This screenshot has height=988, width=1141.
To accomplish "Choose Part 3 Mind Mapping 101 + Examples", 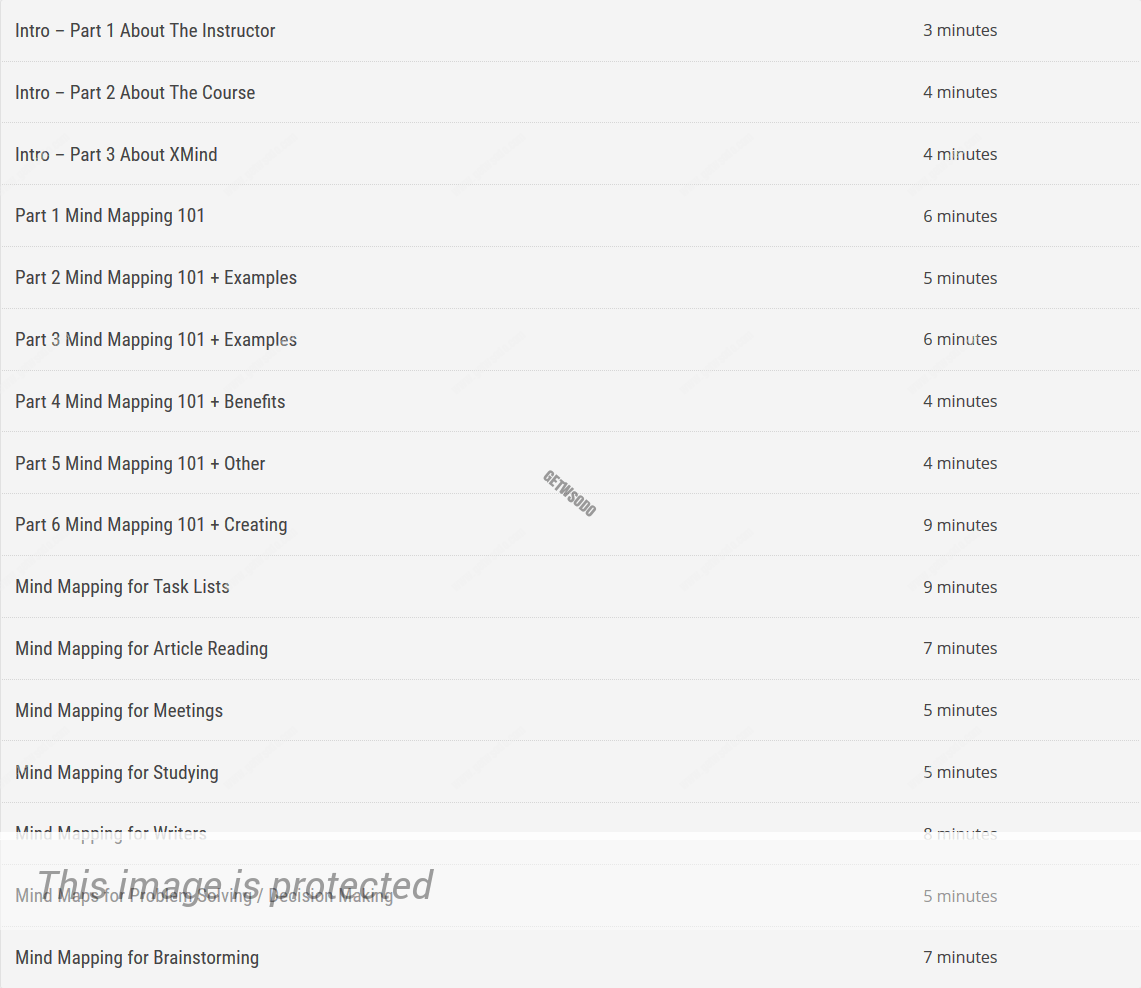I will pos(156,340).
